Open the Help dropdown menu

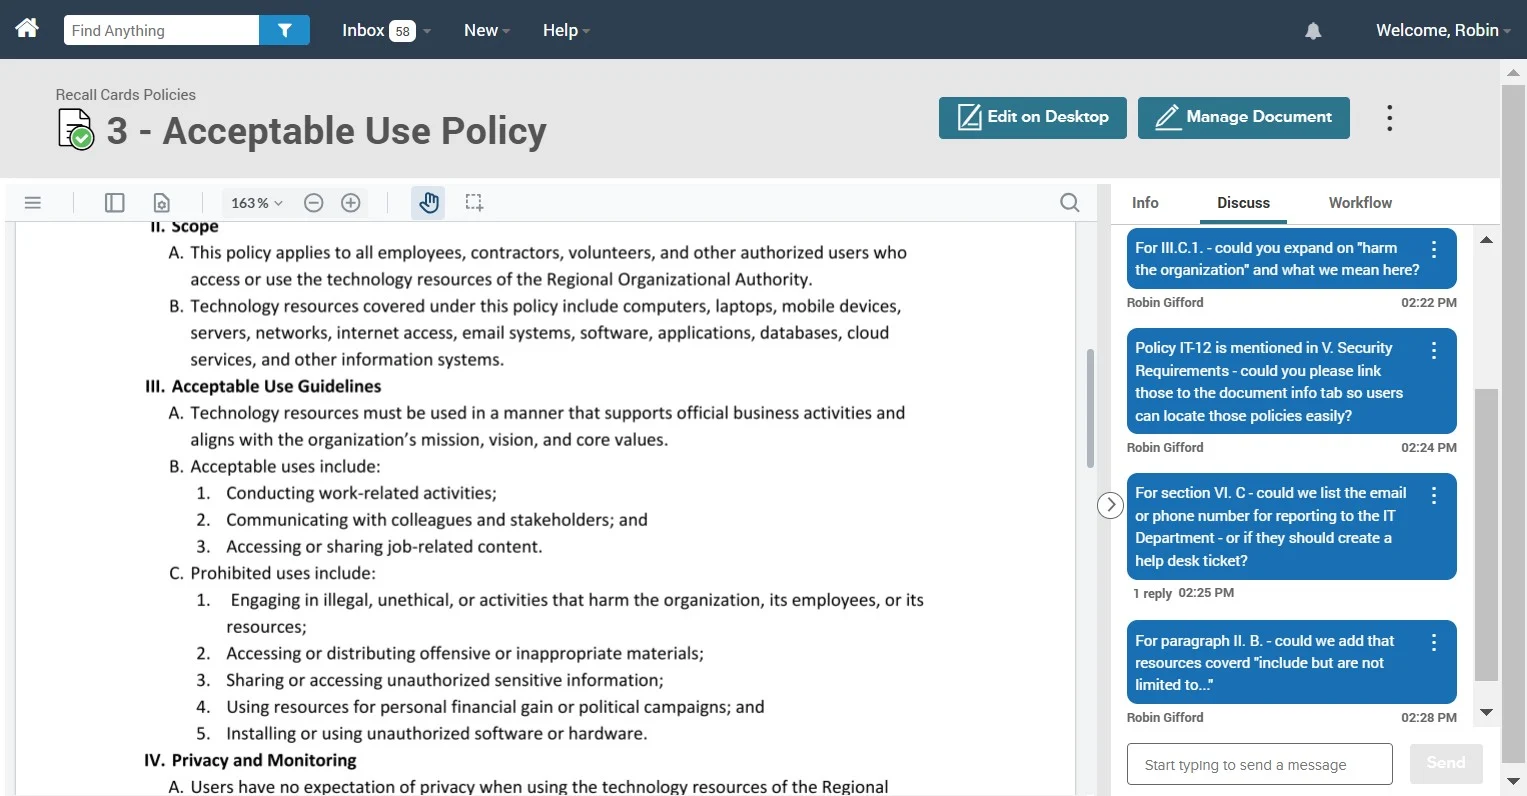566,30
